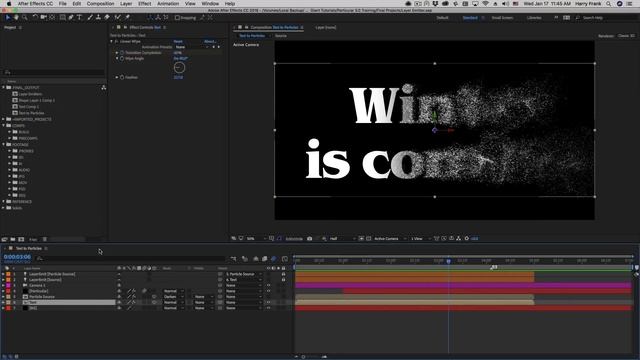The height and width of the screenshot is (360, 640).
Task: Open the Animation menu
Action: pos(168,3)
